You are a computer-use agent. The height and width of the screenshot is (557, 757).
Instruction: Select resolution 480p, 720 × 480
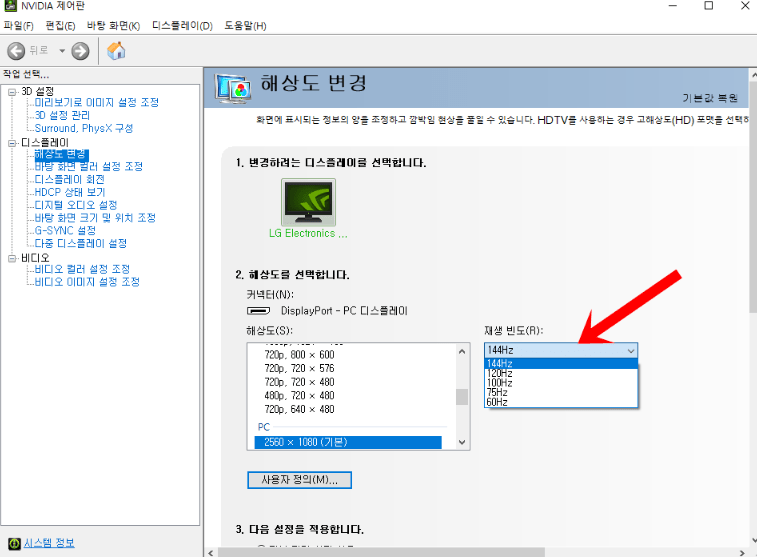click(299, 396)
